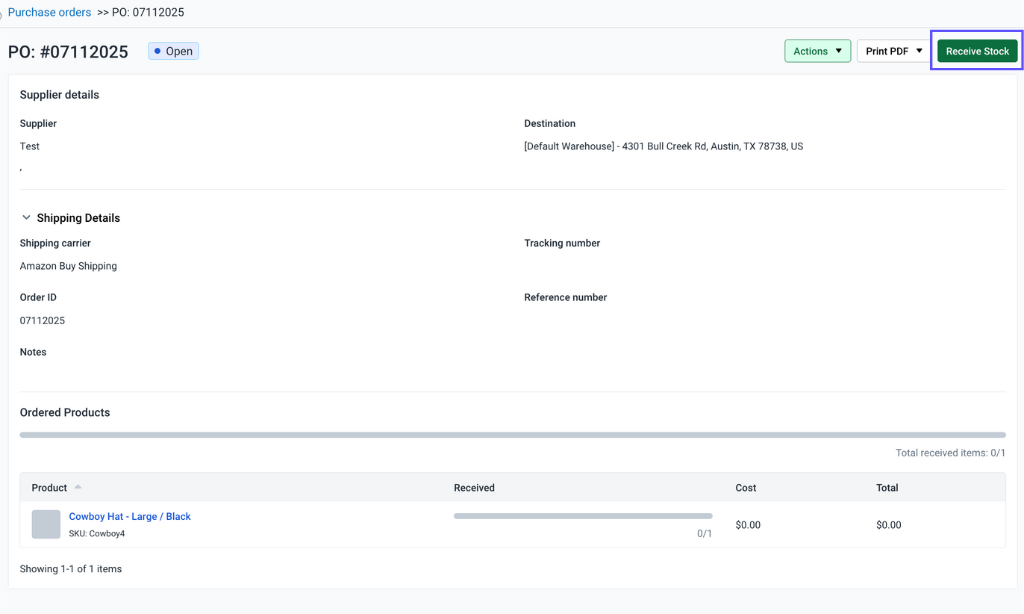Screen dimensions: 1024x614
Task: Click the PO: #07112025 page heading
Action: (x=68, y=52)
